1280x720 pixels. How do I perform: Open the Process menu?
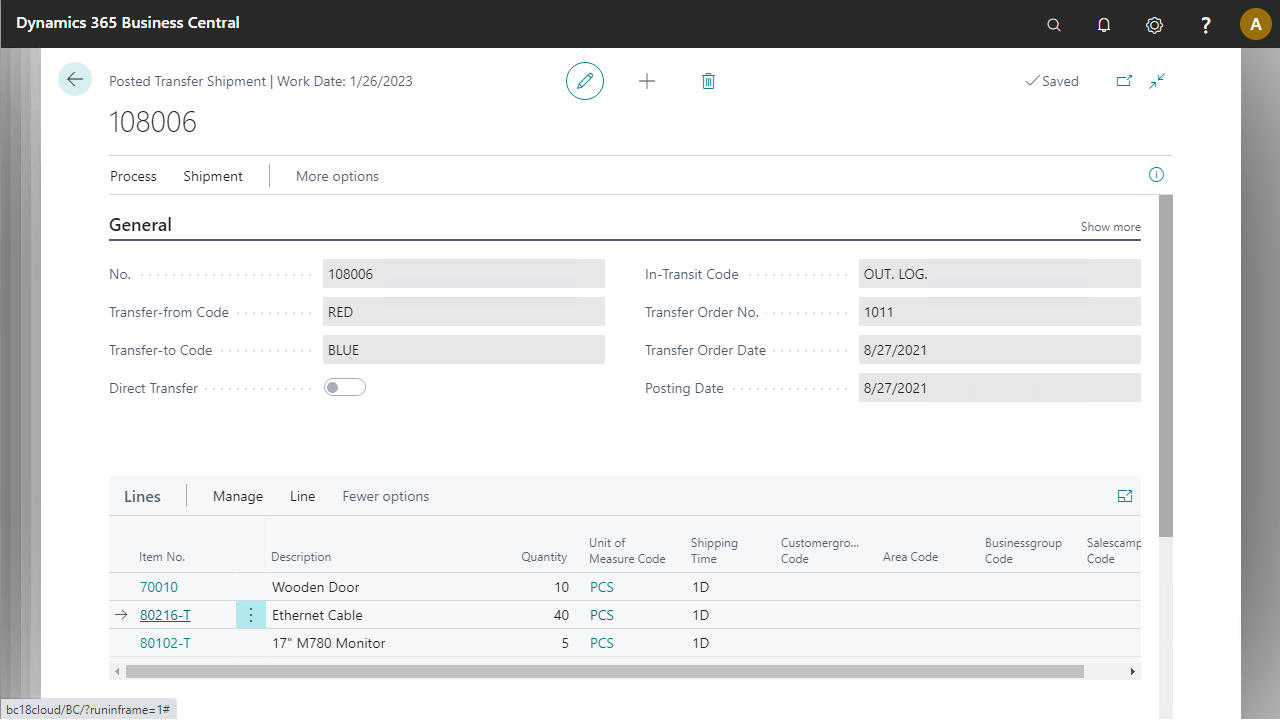pos(133,176)
